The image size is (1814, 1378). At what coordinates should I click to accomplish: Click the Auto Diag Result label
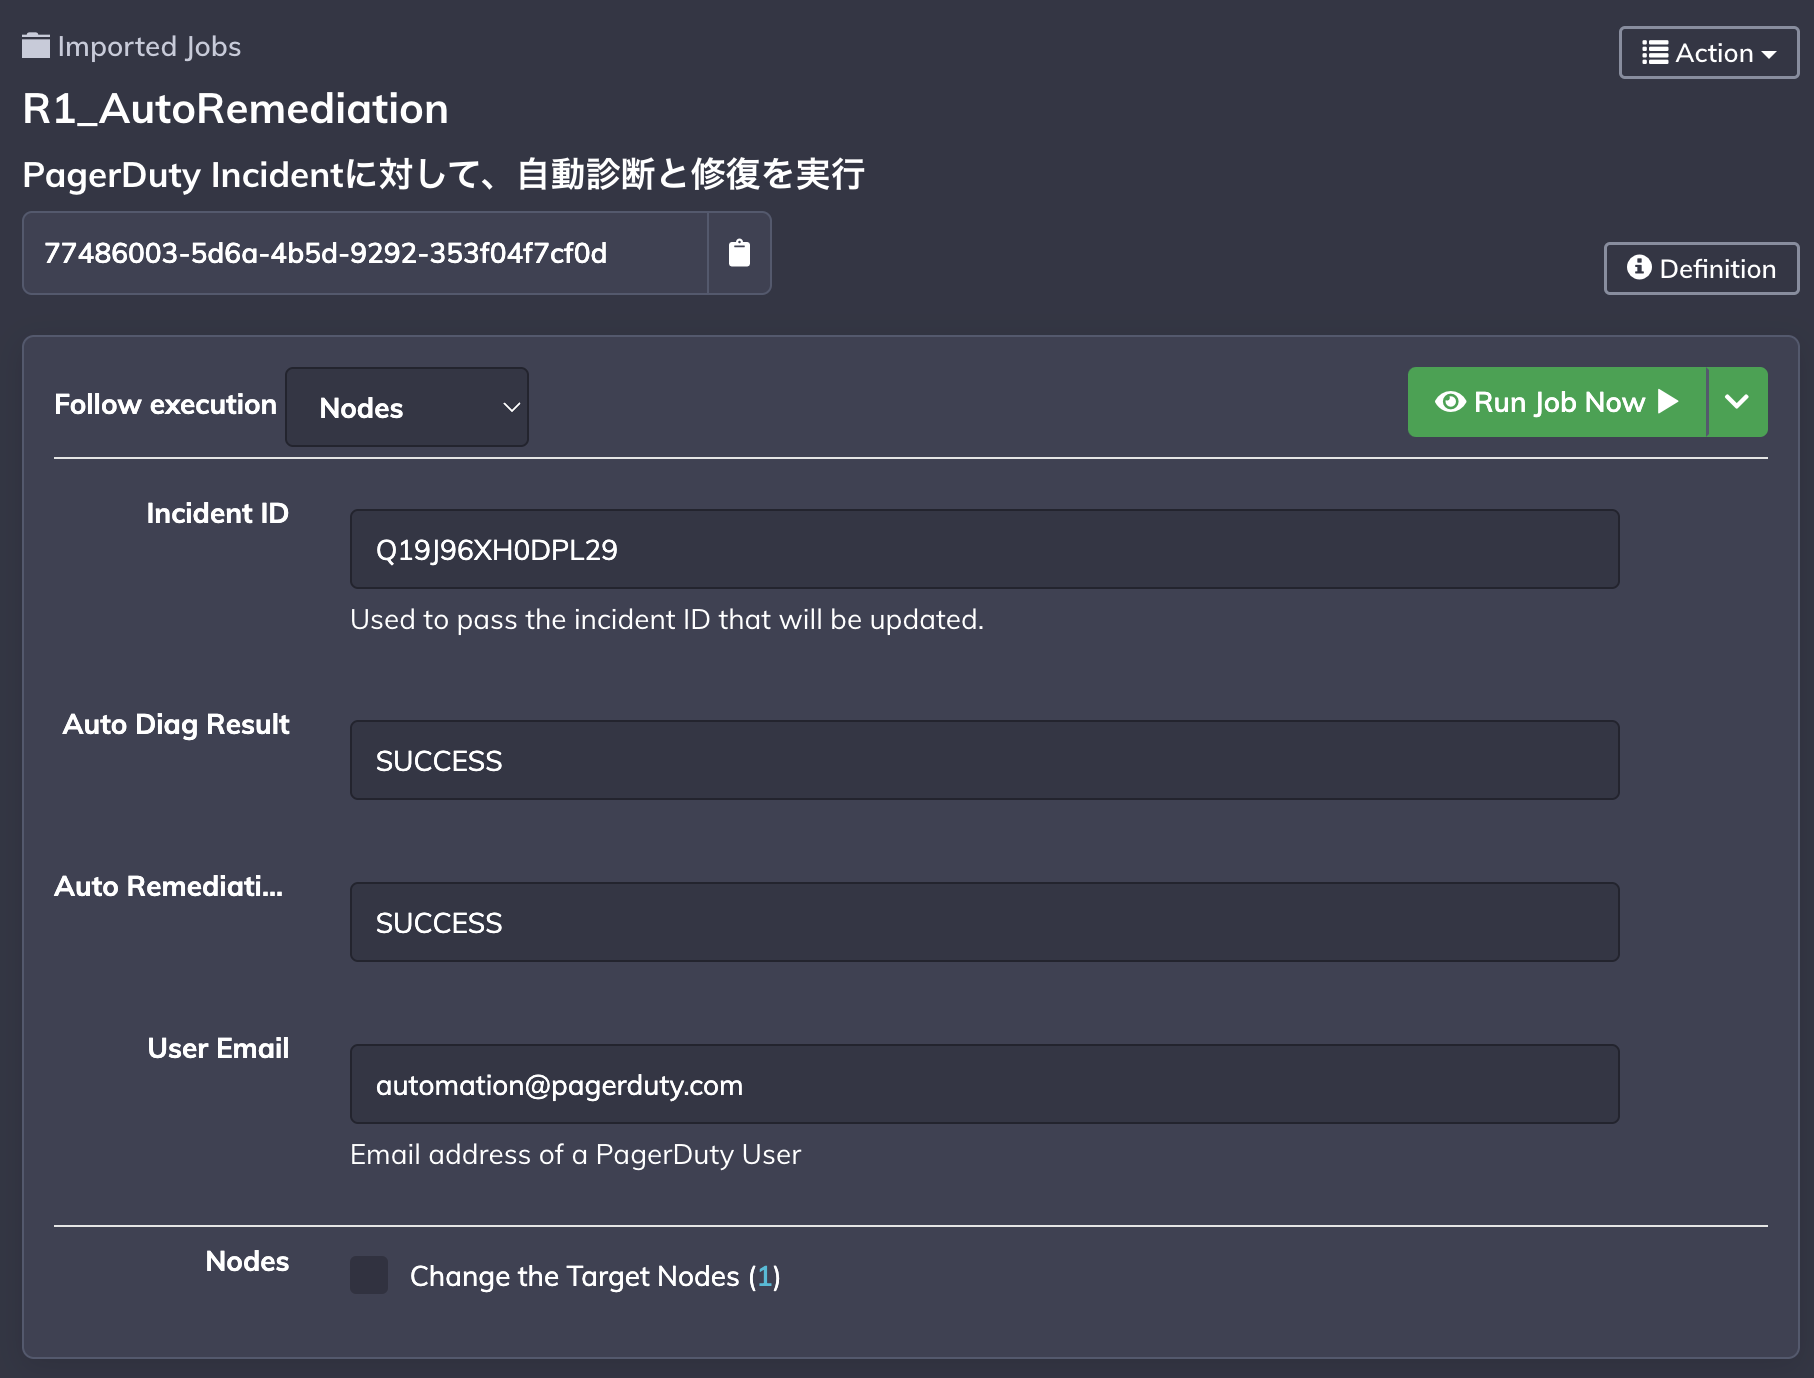pos(176,724)
